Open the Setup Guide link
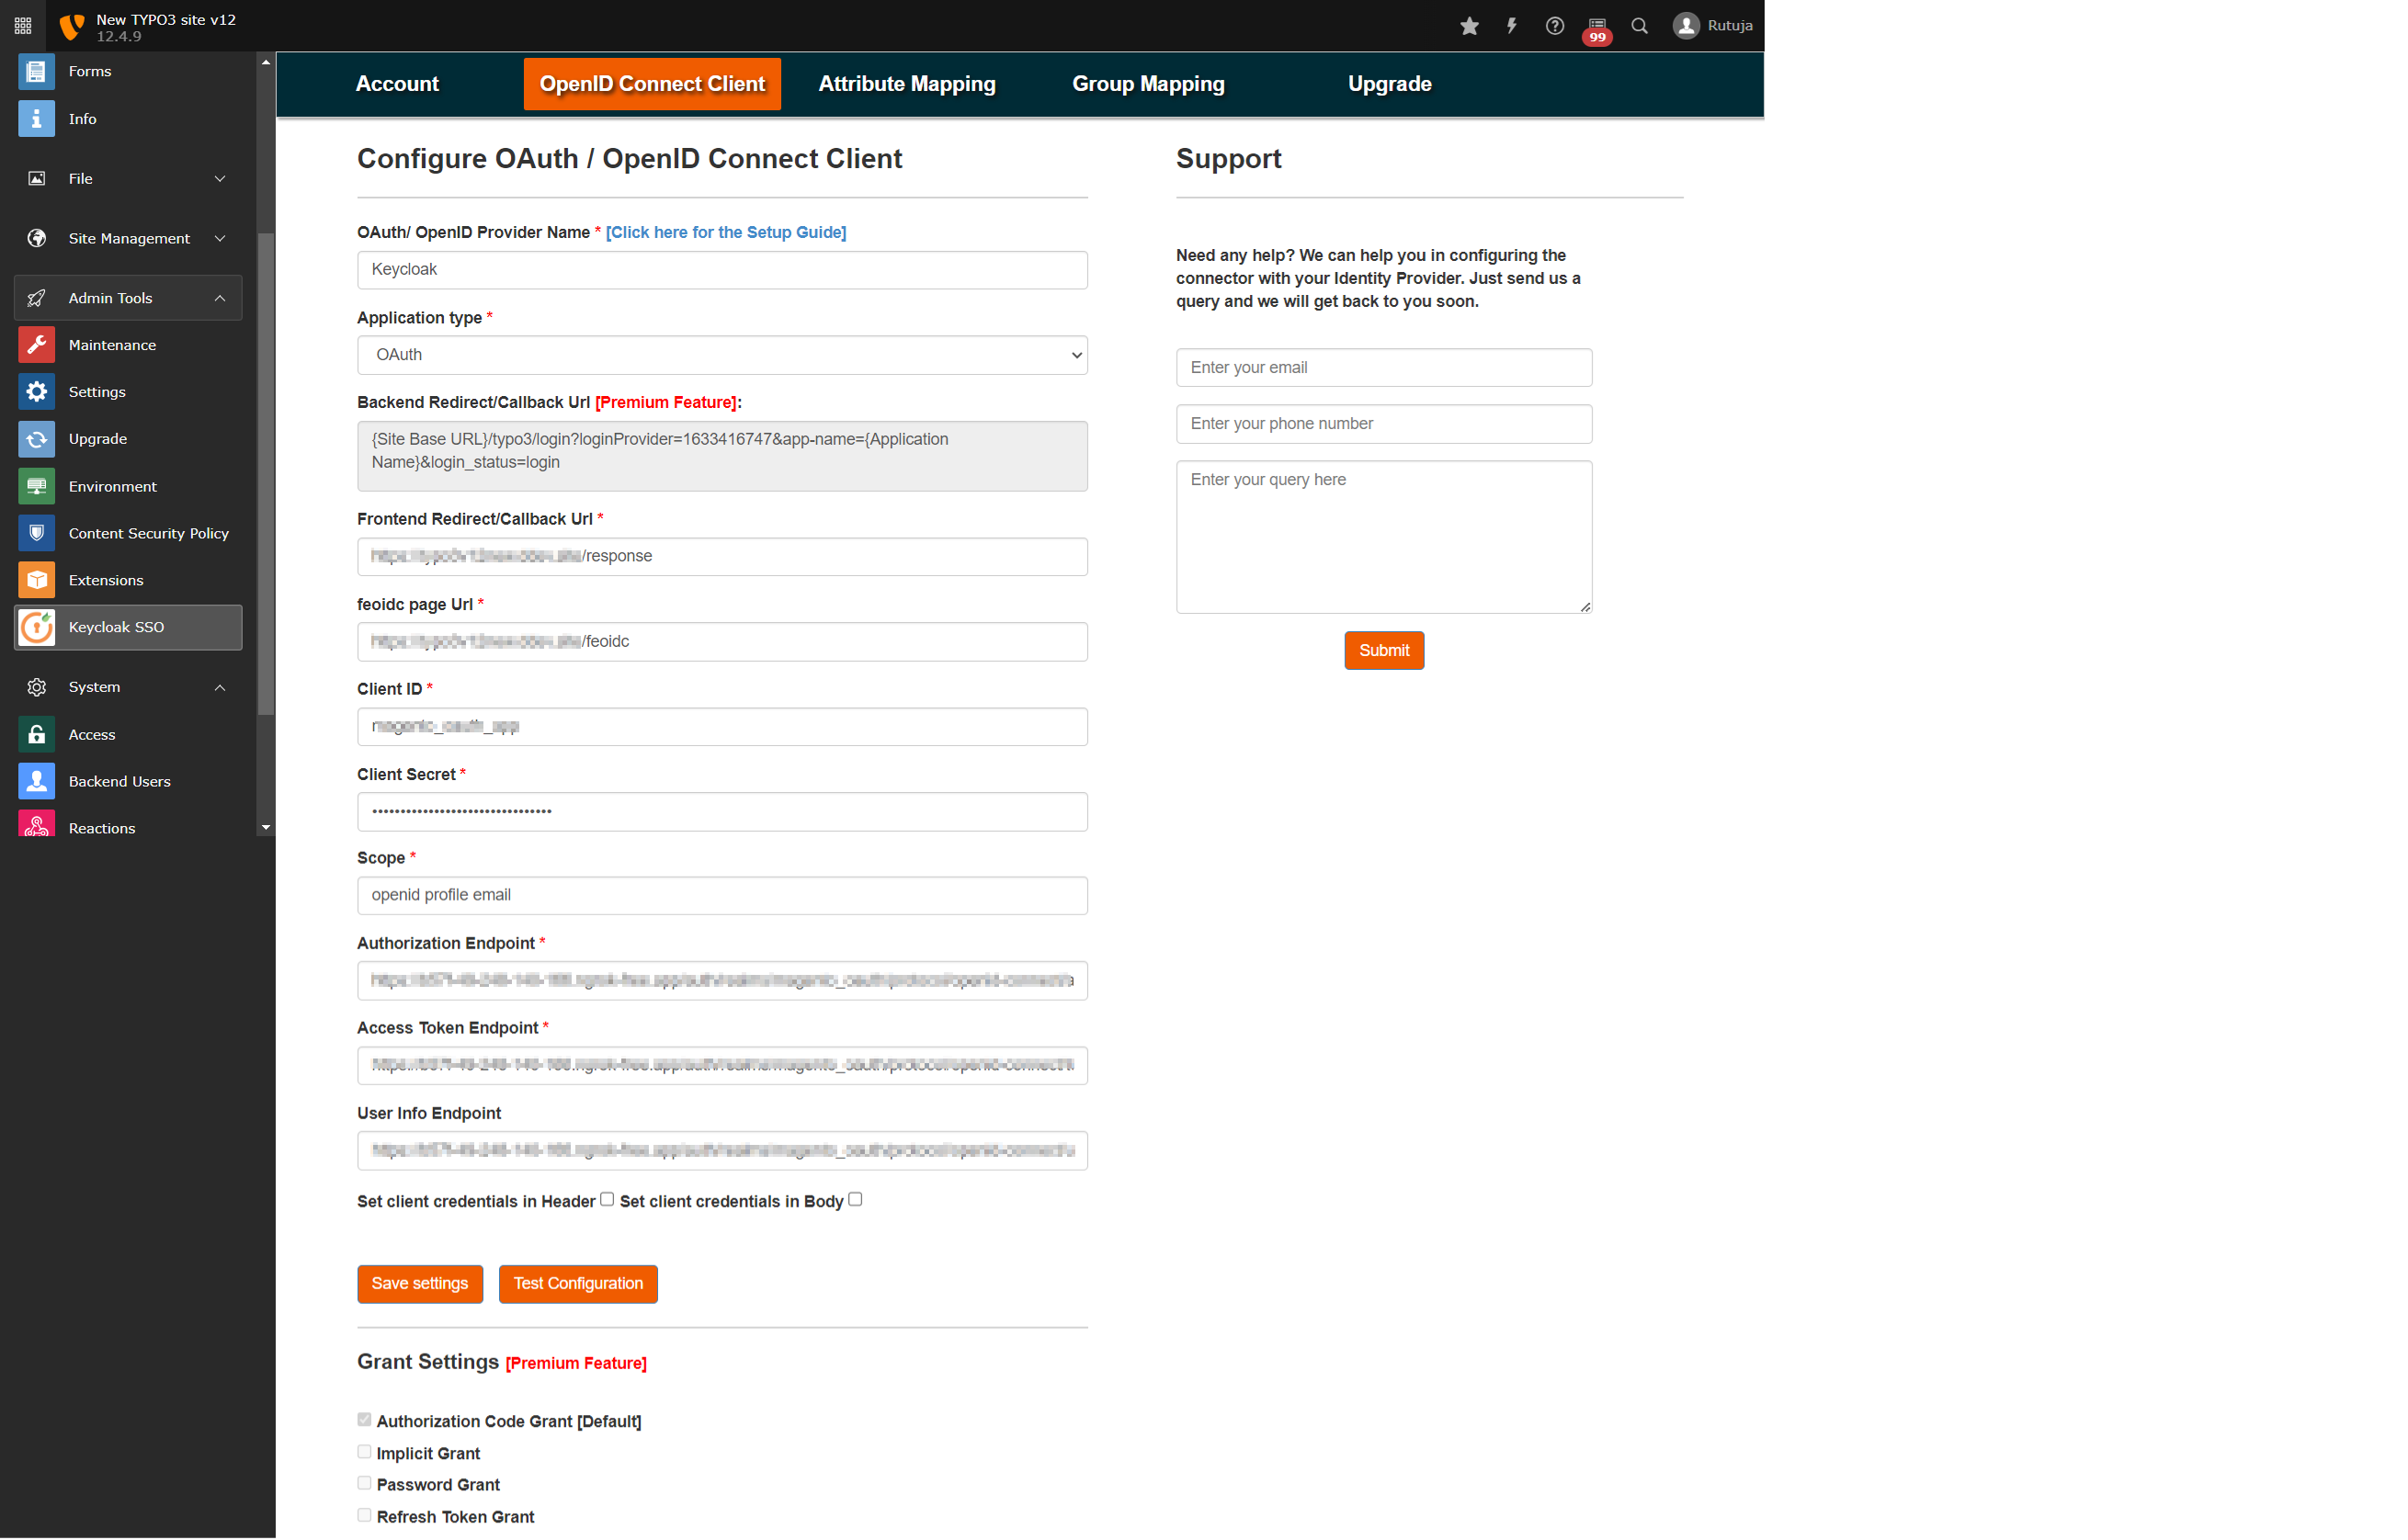Viewport: 2408px width, 1540px height. click(x=725, y=232)
